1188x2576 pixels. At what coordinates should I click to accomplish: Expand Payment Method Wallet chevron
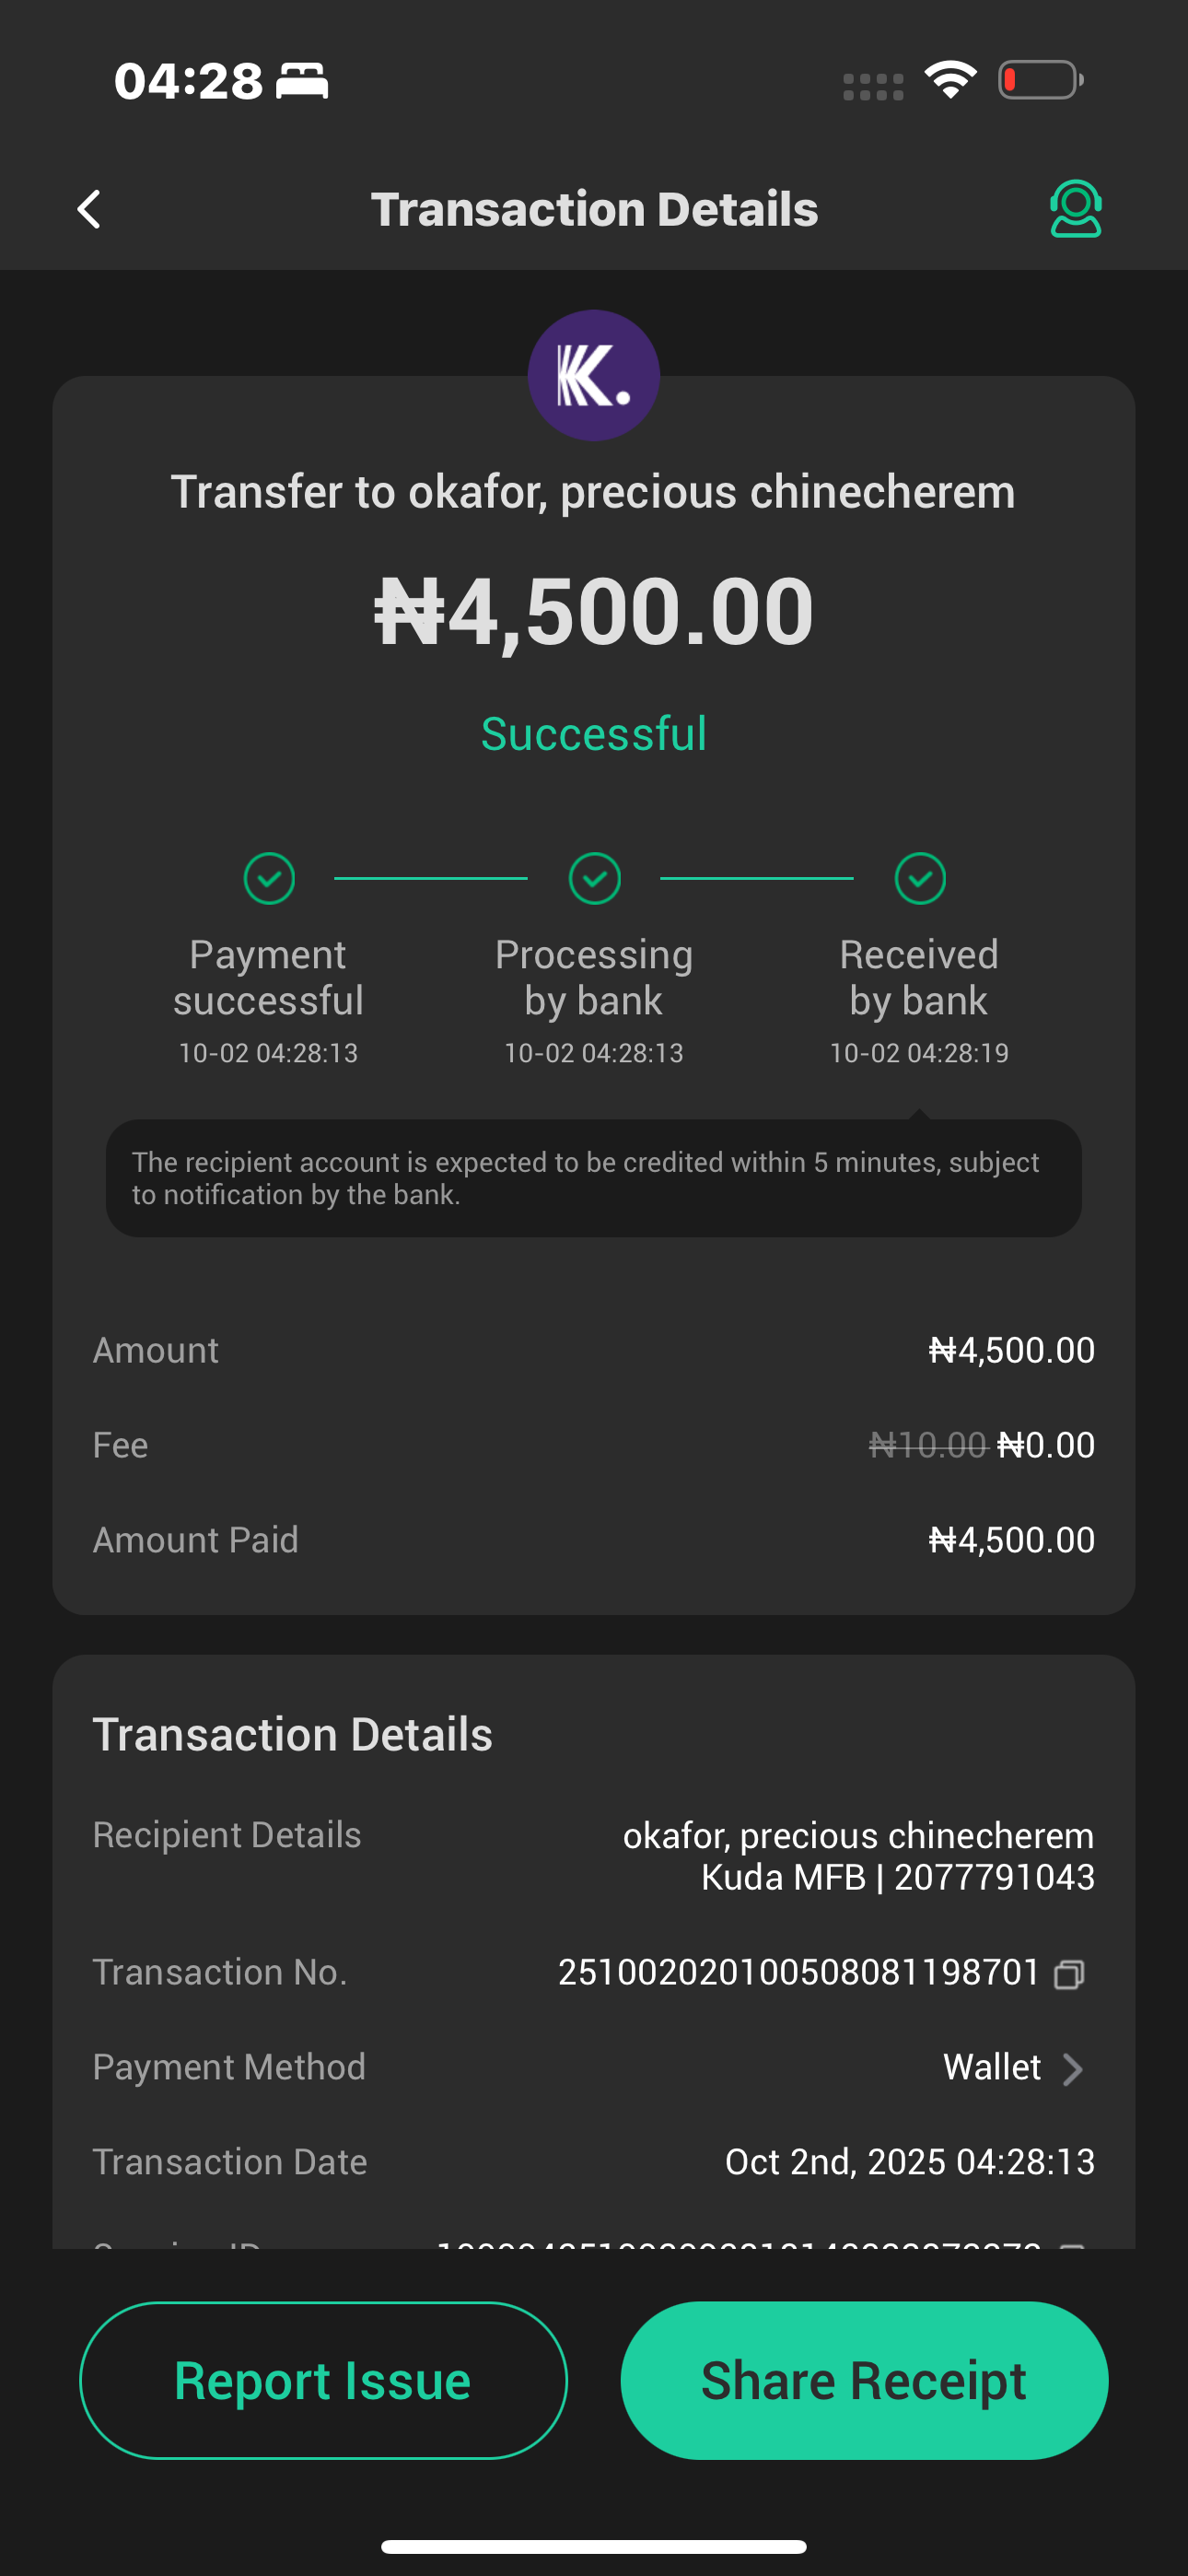1072,2068
